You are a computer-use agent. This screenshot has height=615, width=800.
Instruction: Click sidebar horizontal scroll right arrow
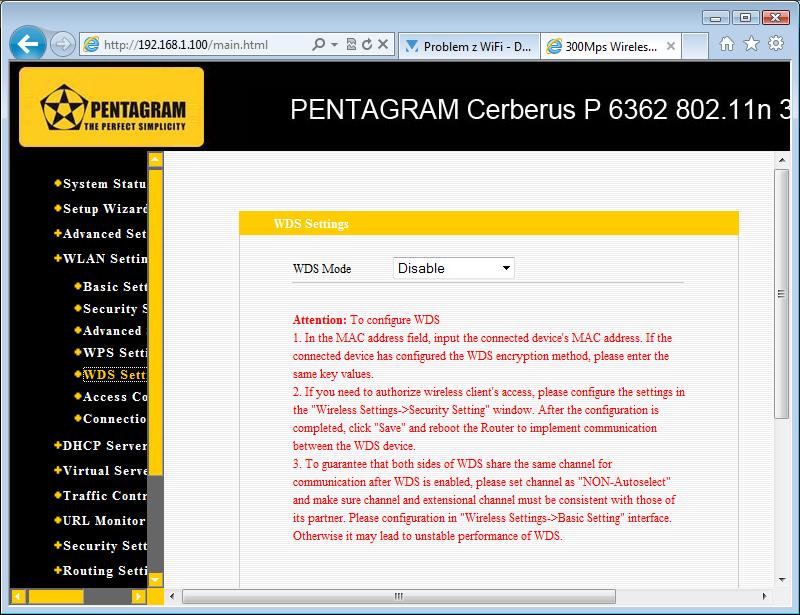[x=138, y=596]
